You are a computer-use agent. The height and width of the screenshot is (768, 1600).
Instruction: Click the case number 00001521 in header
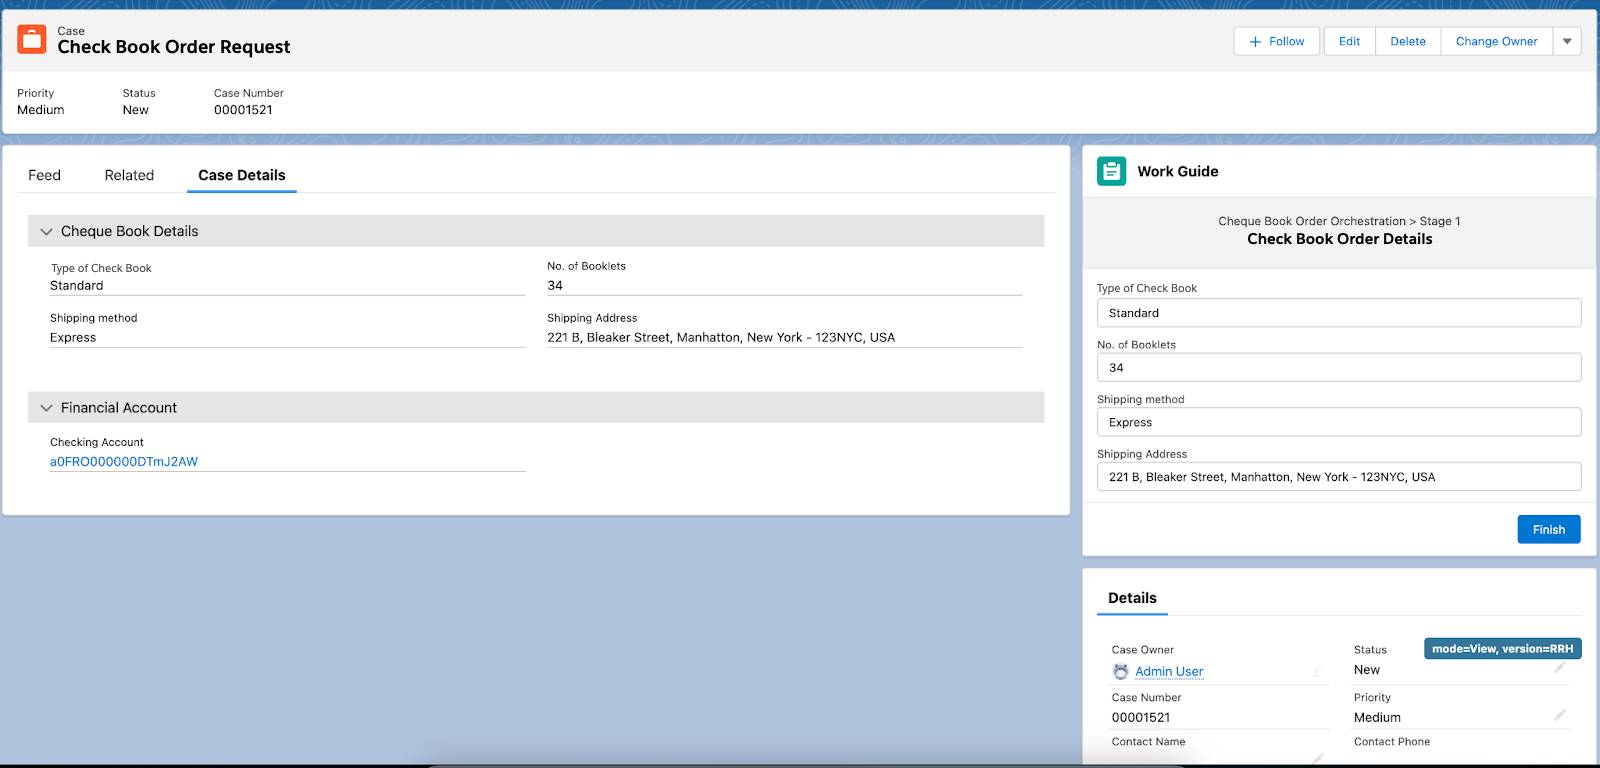click(x=243, y=110)
